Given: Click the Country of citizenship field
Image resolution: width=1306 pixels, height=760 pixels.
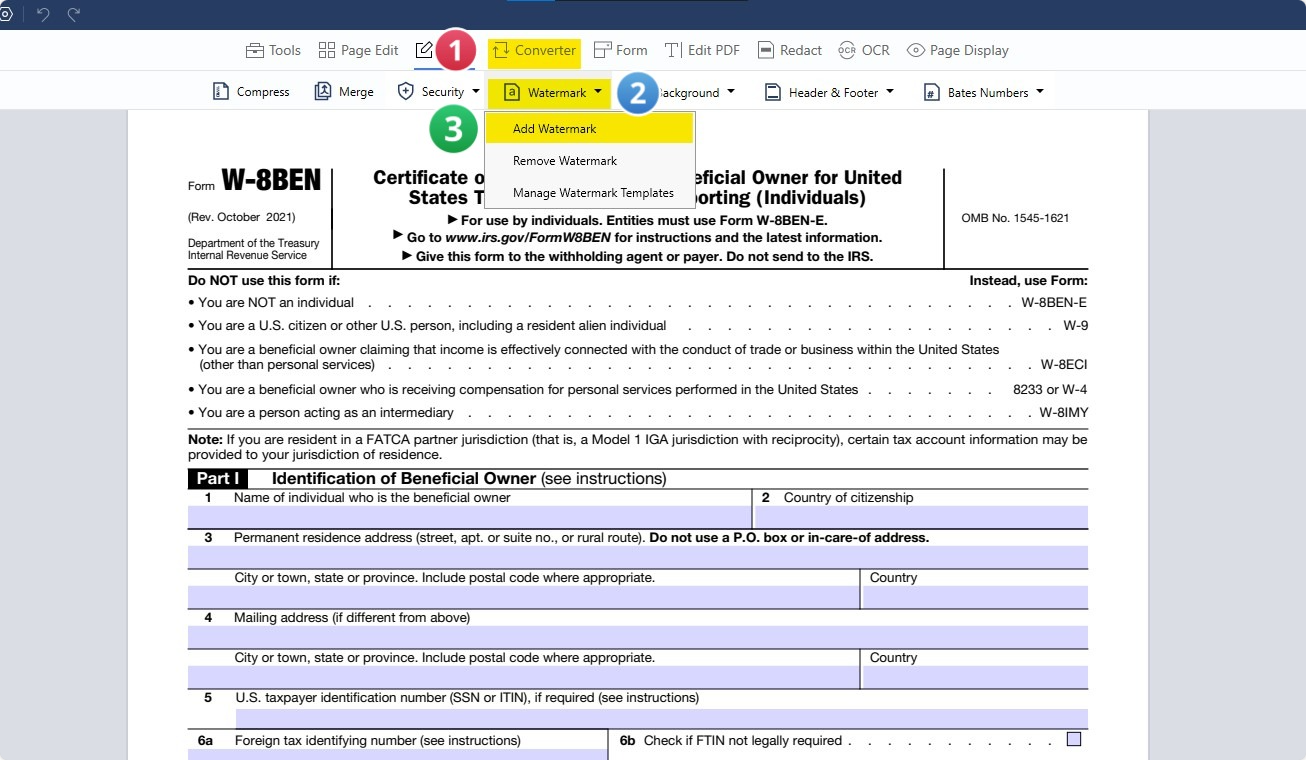Looking at the screenshot, I should [x=921, y=517].
